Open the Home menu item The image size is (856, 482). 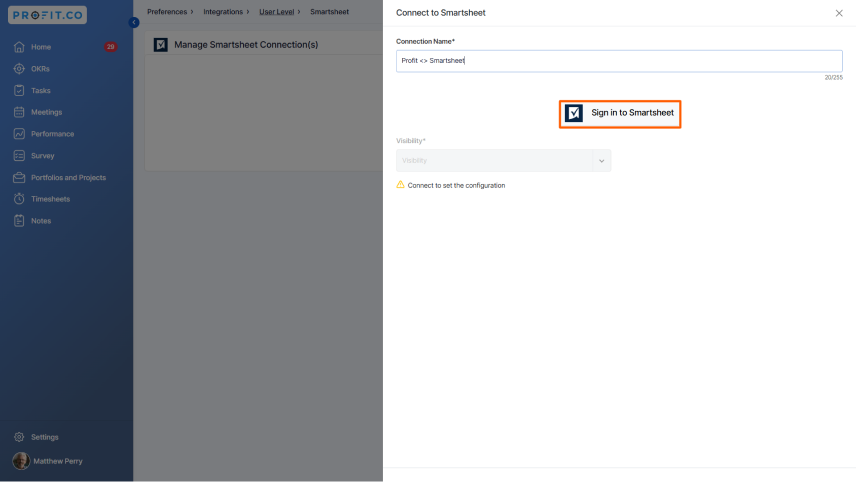[41, 47]
